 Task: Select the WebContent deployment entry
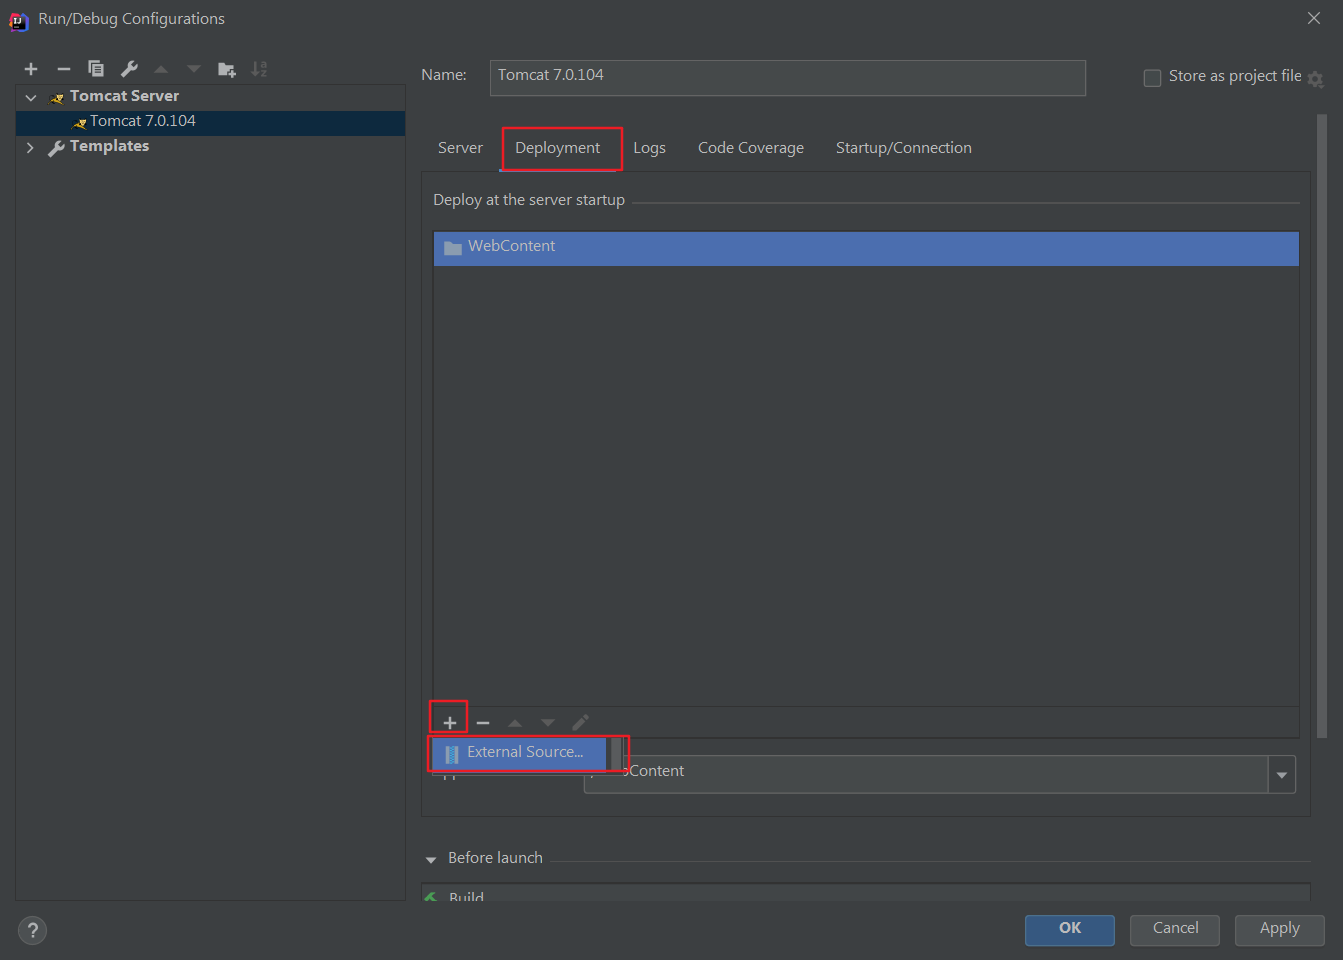tap(866, 248)
